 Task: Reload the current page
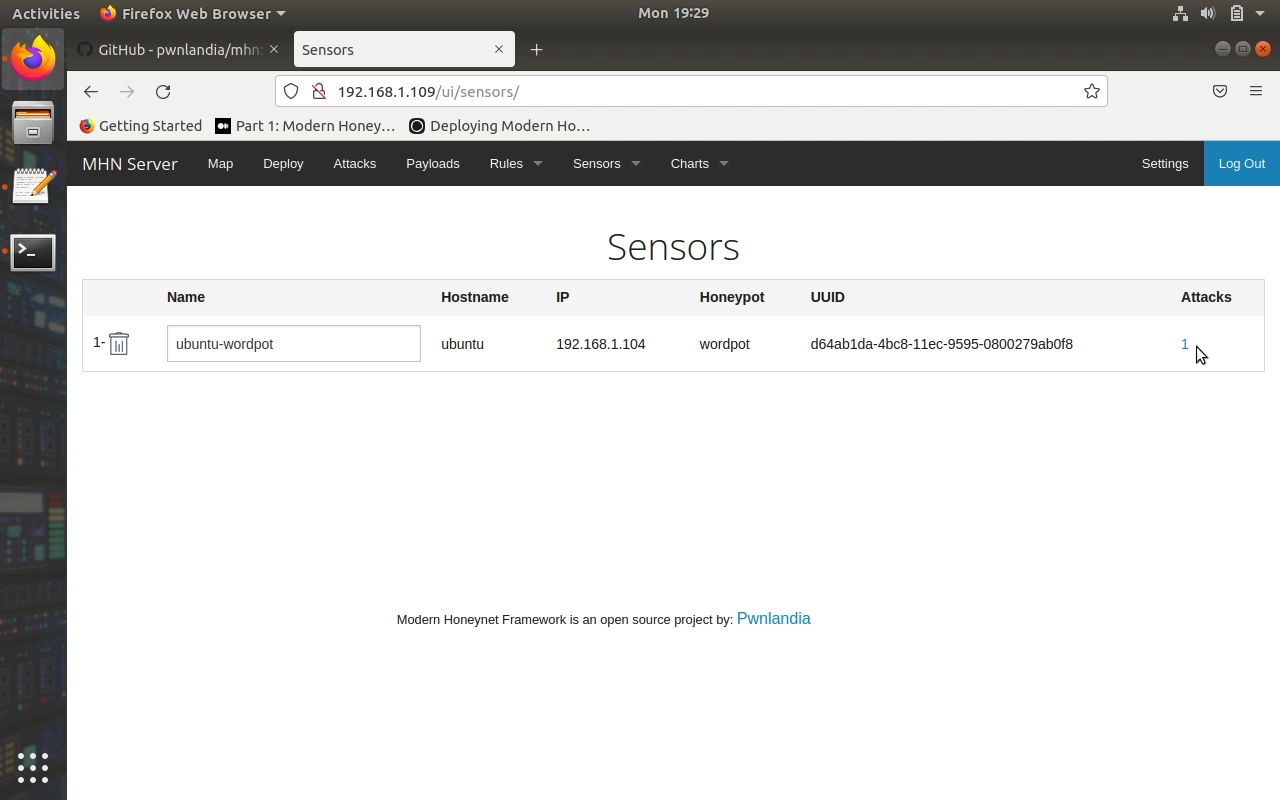163,92
